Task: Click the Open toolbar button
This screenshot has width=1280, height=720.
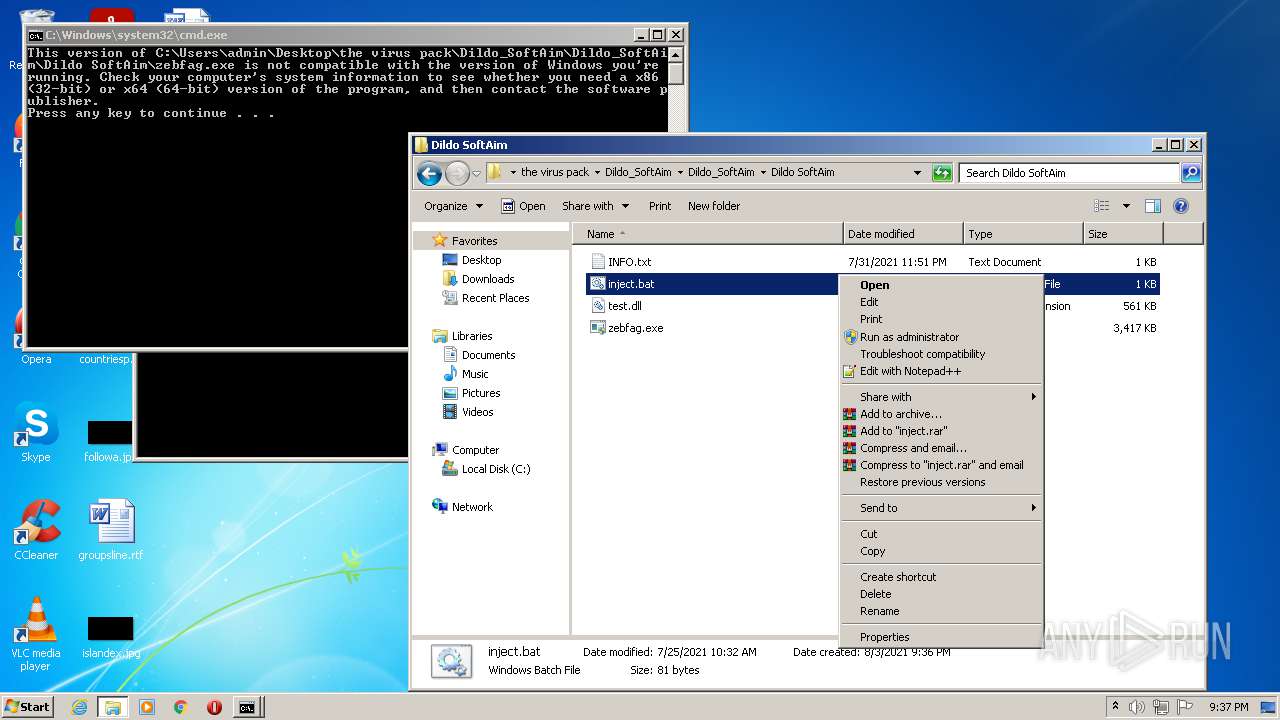Action: 523,206
